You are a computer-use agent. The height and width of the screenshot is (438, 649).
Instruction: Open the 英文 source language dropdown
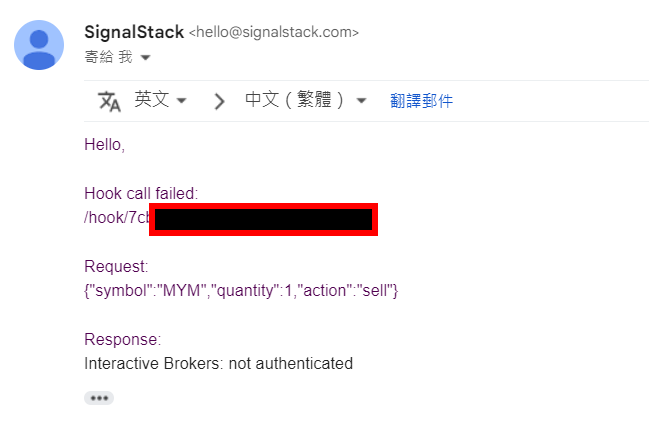click(161, 100)
